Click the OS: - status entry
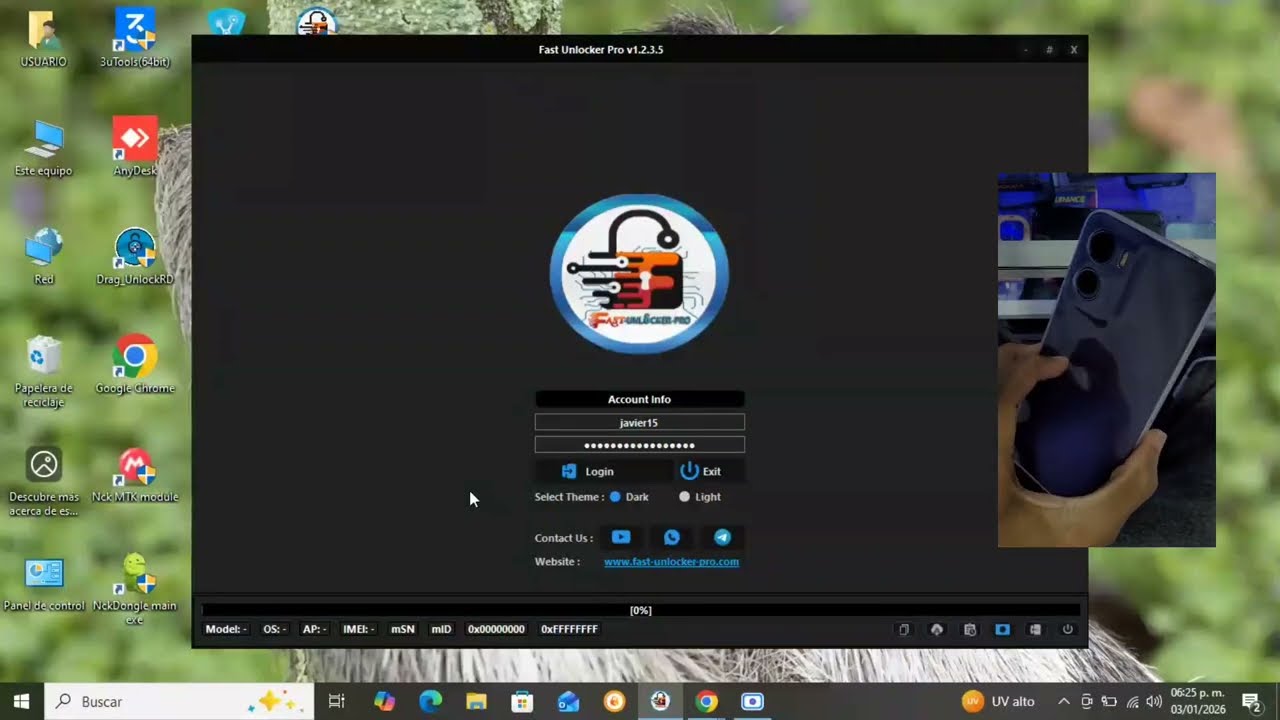 275,629
